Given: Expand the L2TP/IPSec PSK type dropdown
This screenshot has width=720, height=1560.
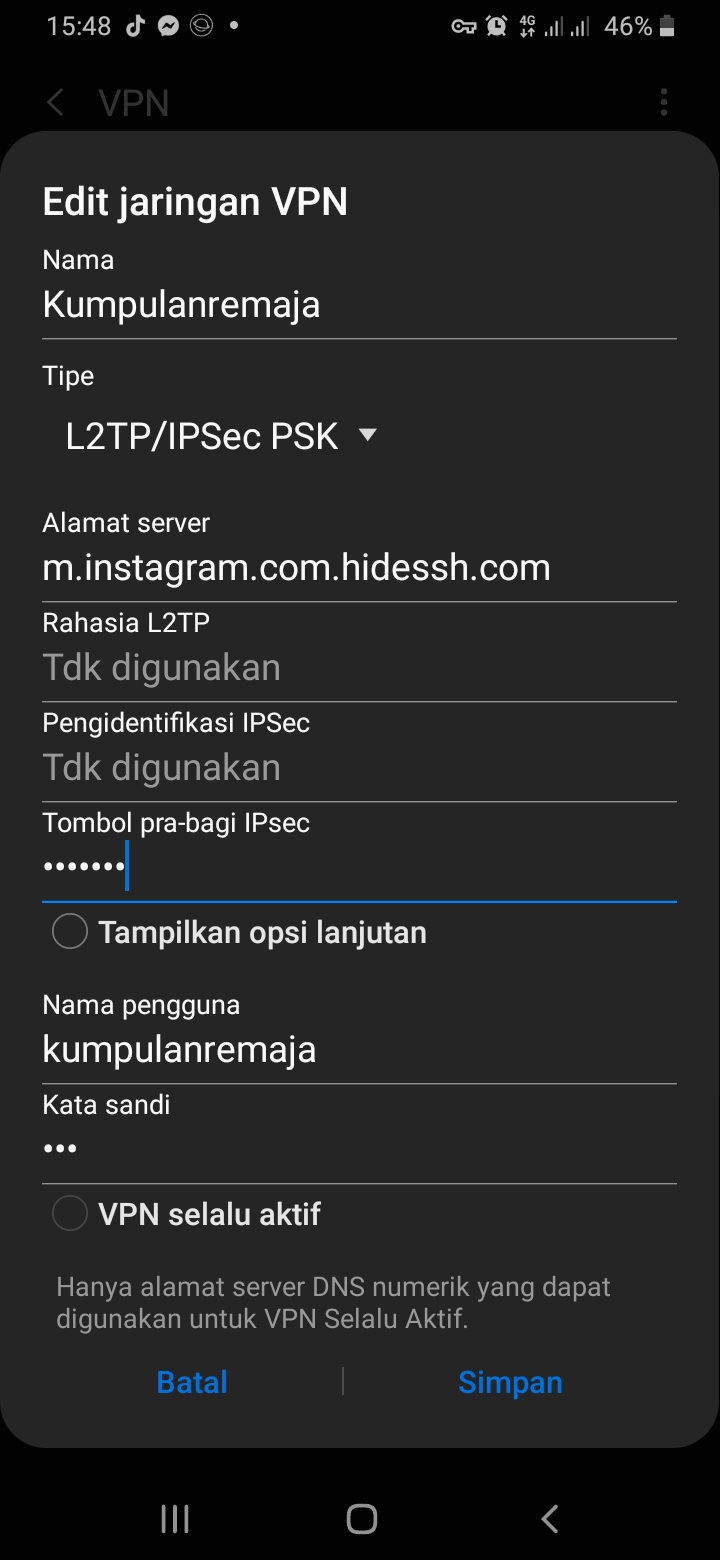Looking at the screenshot, I should pos(221,436).
